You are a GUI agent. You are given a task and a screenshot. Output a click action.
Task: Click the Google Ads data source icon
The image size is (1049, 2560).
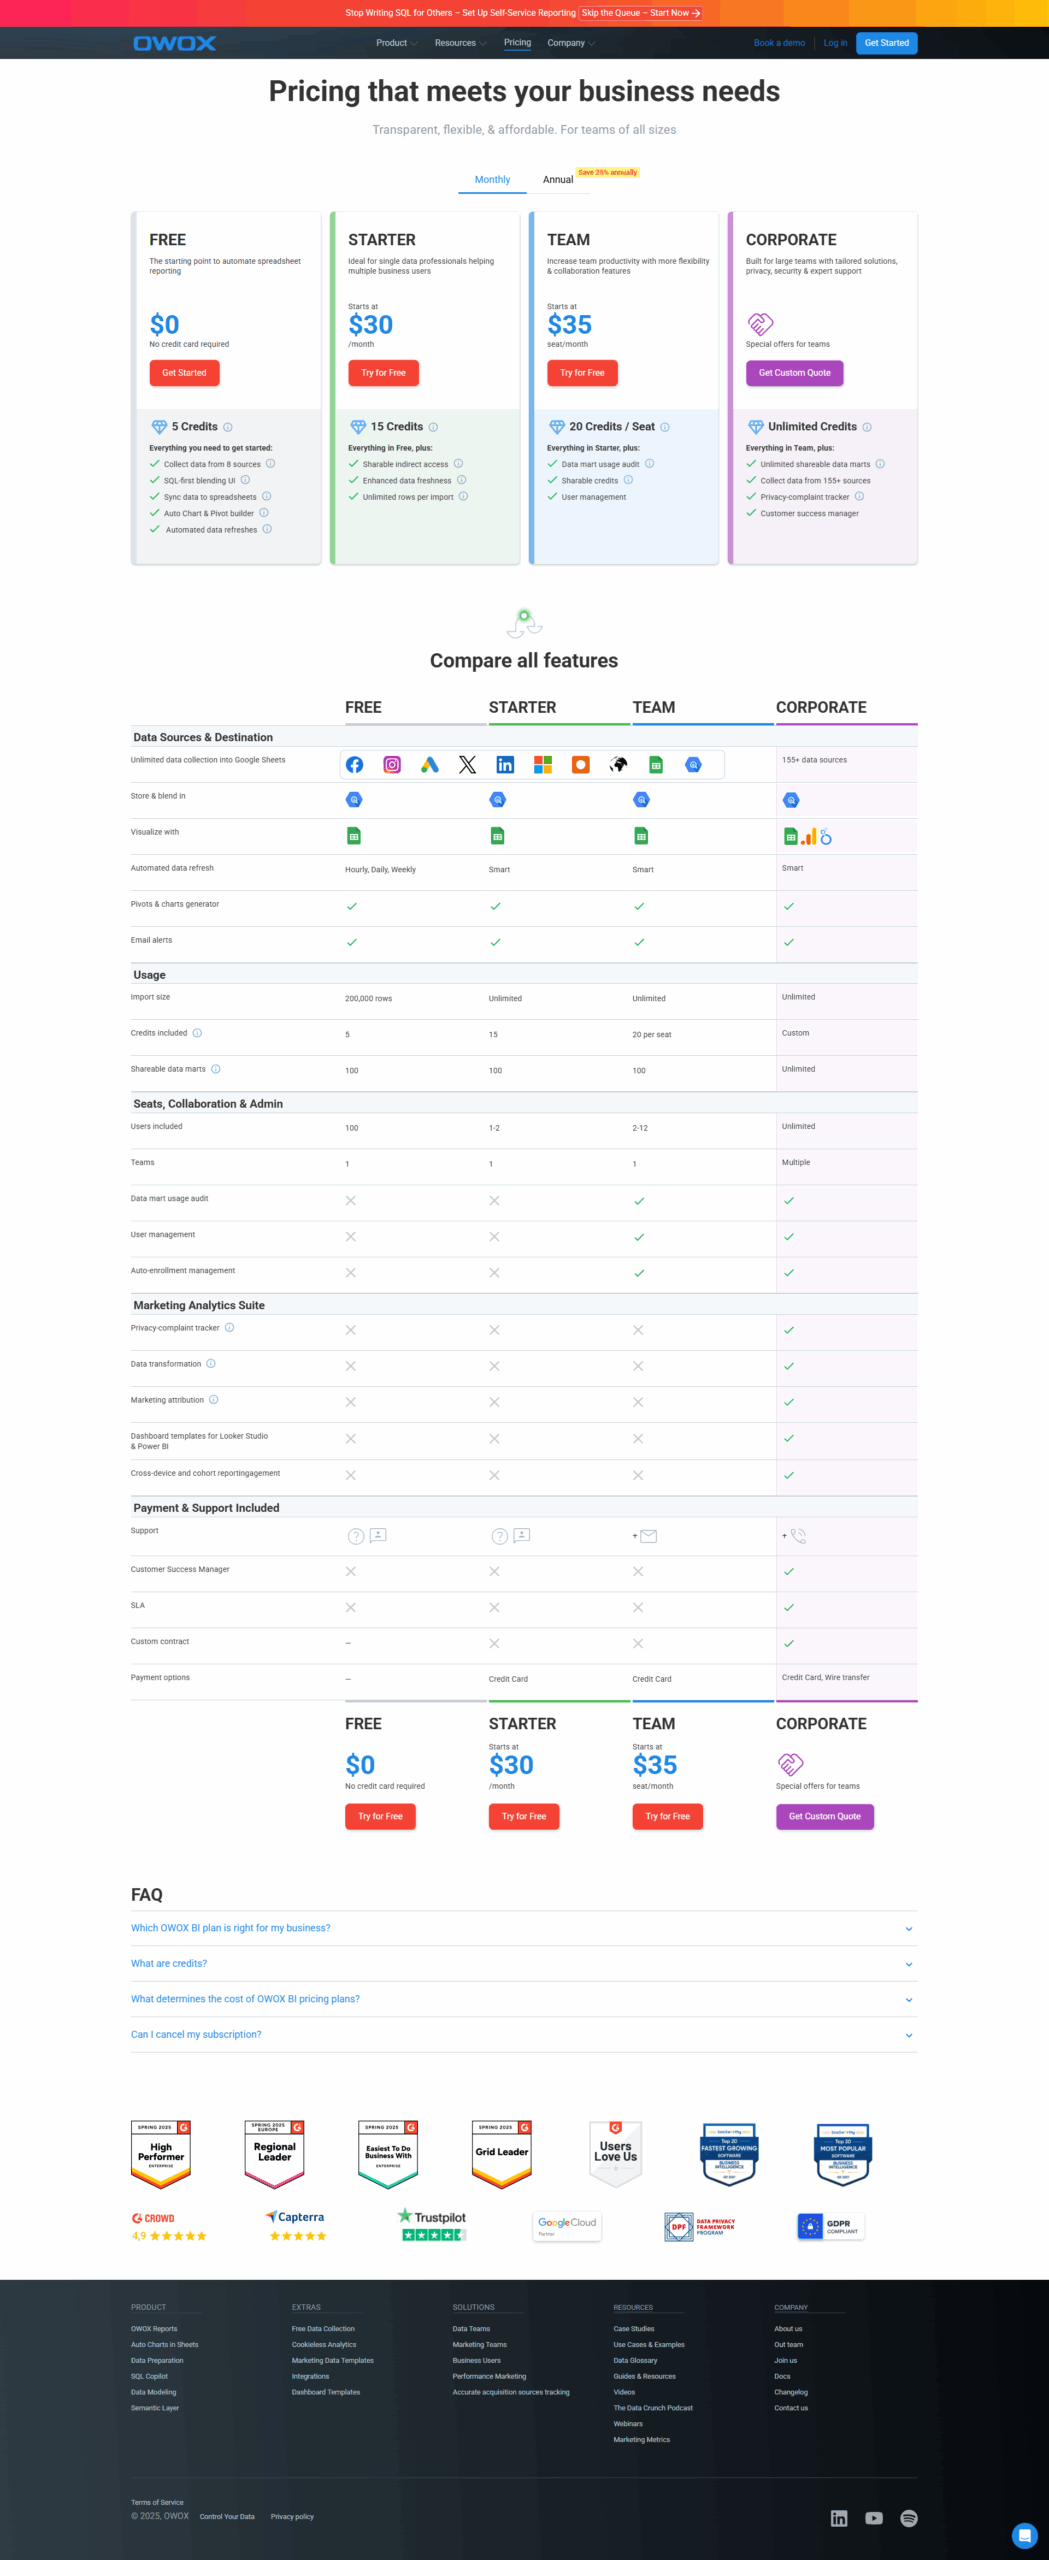pyautogui.click(x=430, y=765)
